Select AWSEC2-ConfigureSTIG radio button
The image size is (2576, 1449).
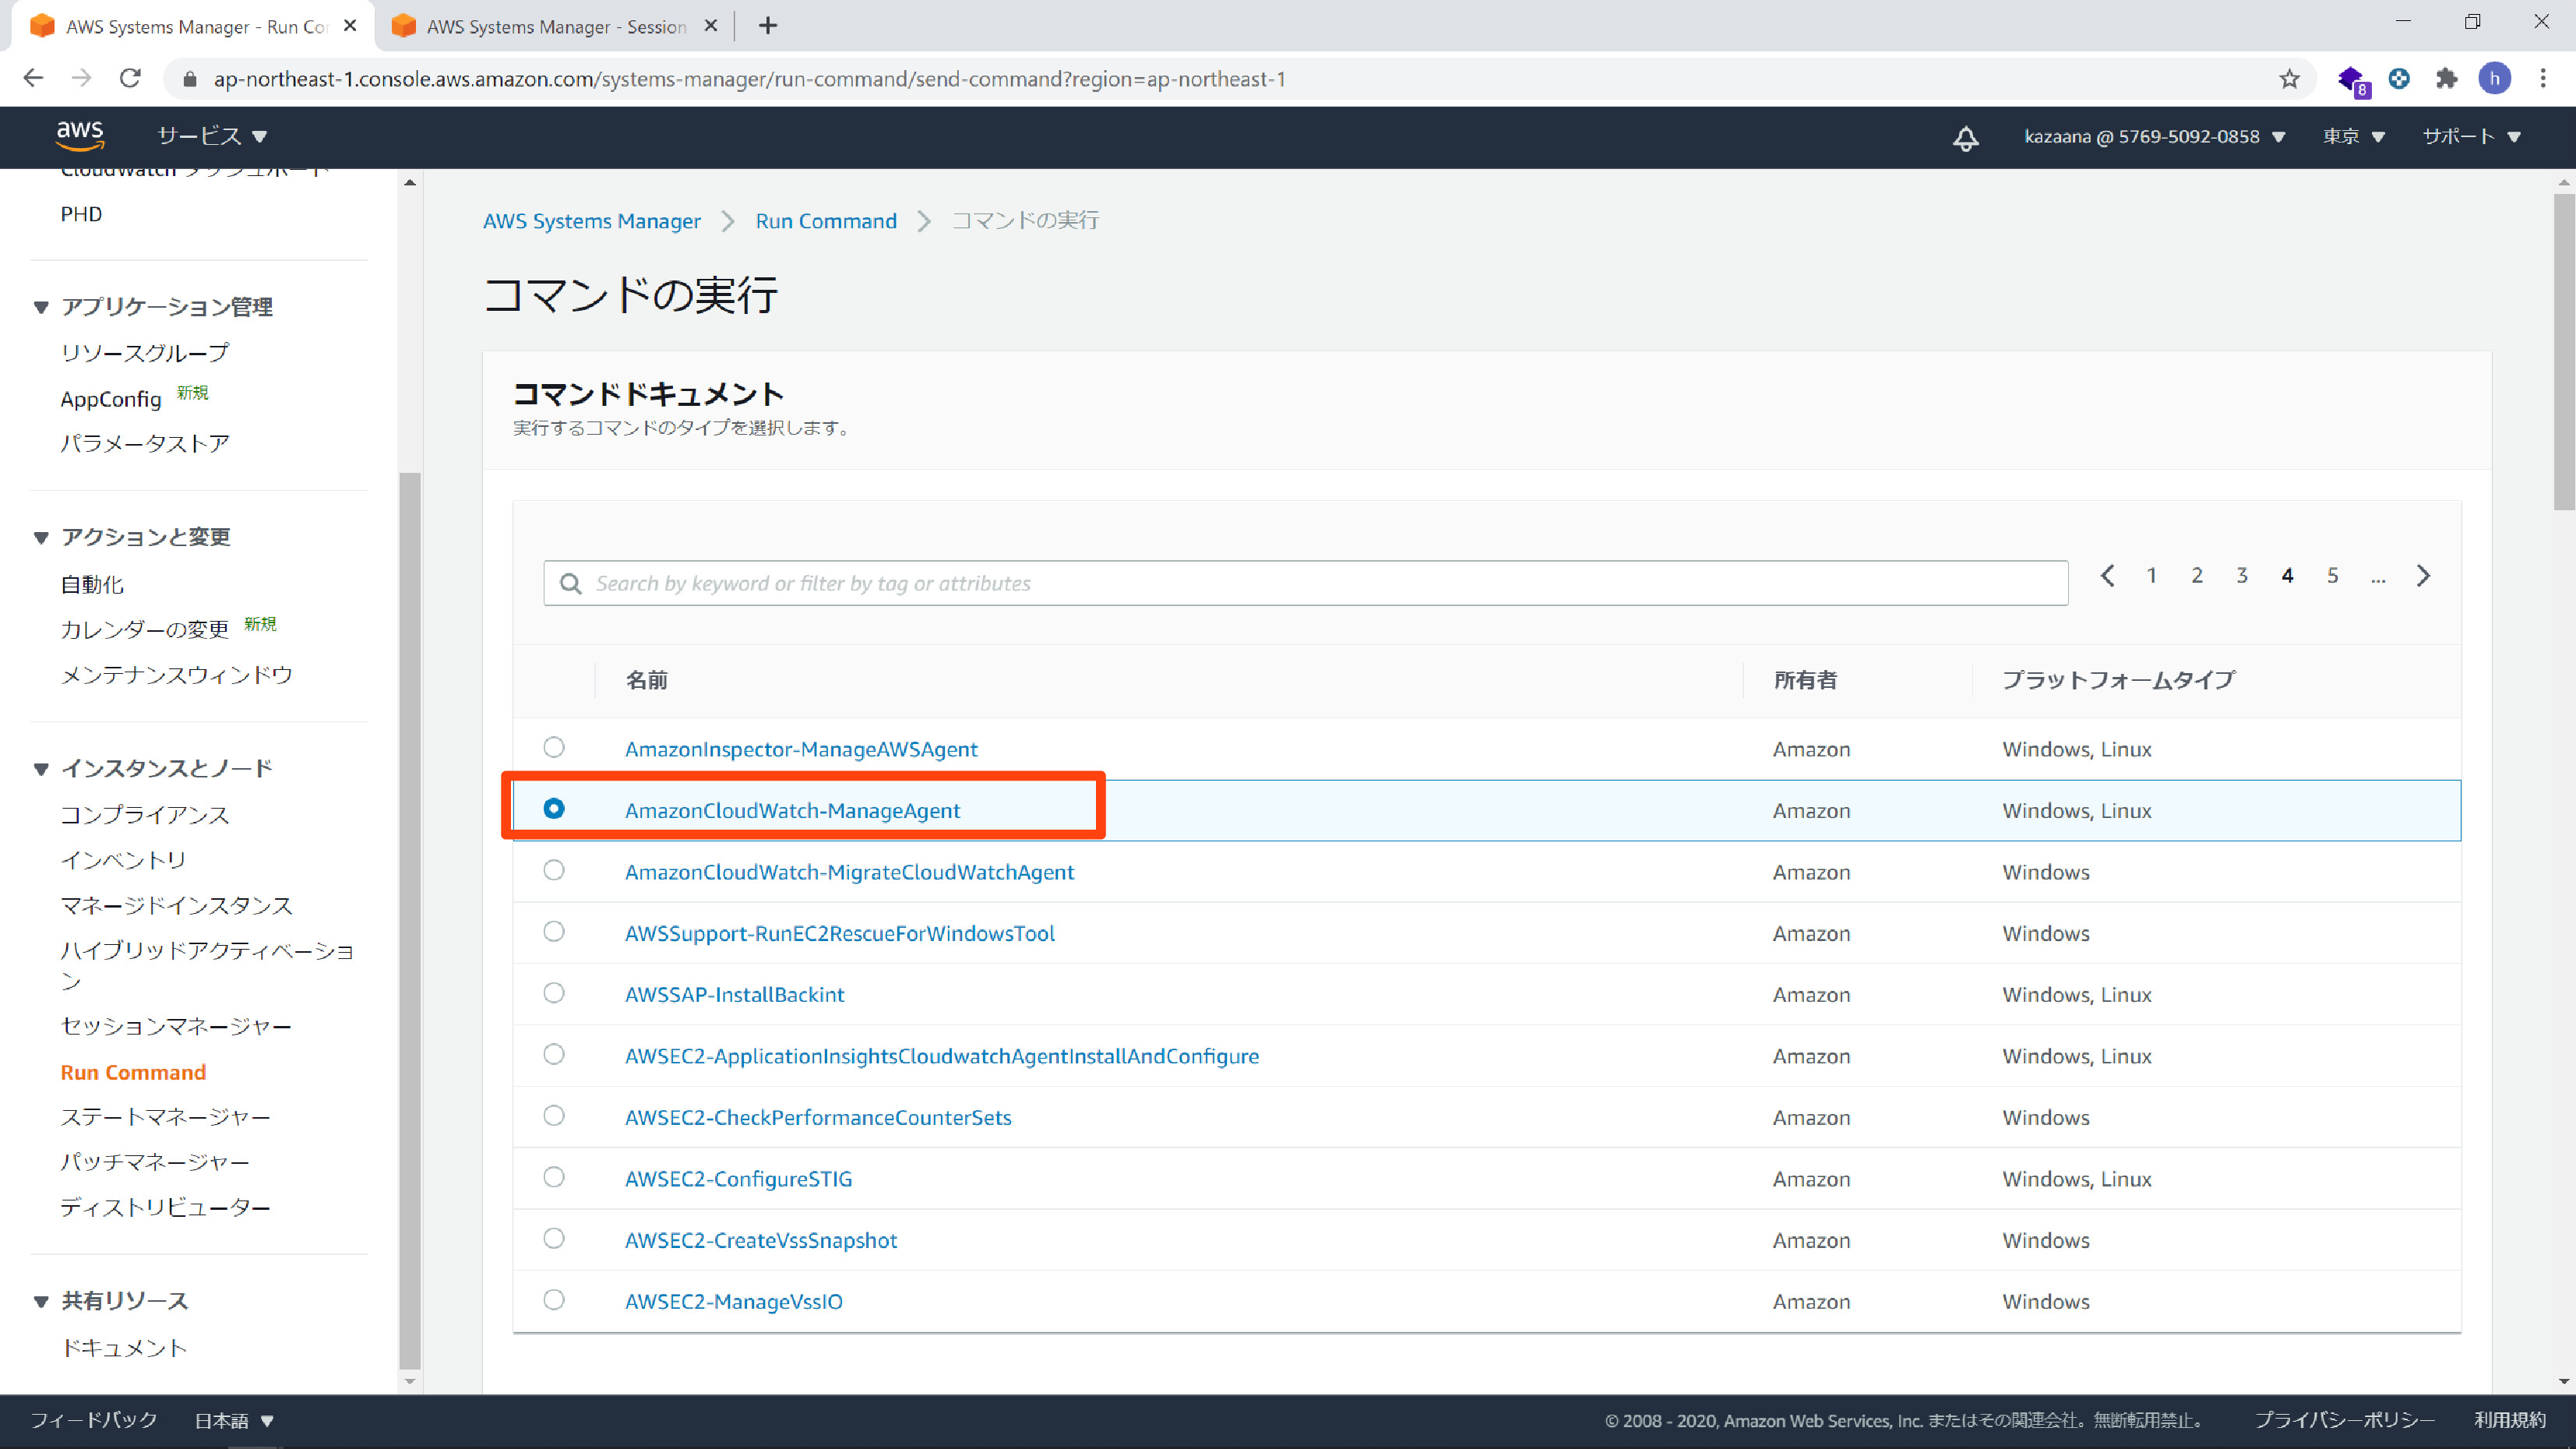coord(554,1177)
